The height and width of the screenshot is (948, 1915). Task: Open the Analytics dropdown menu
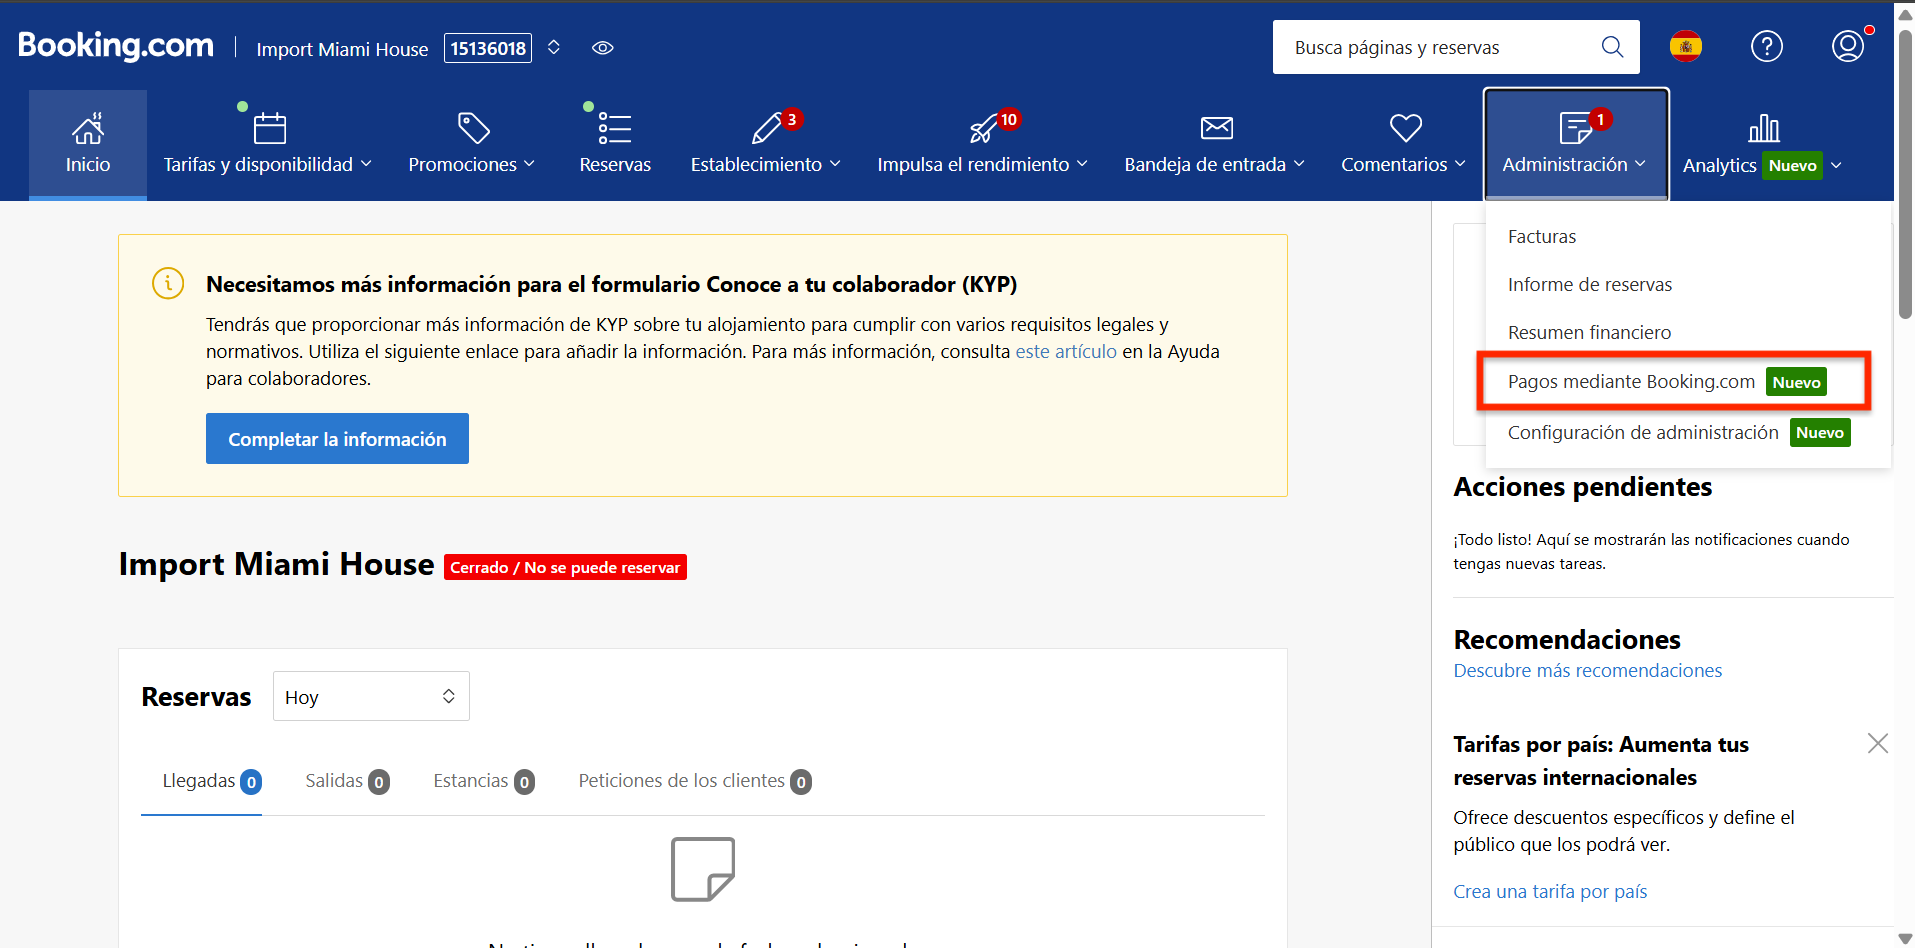pyautogui.click(x=1761, y=165)
